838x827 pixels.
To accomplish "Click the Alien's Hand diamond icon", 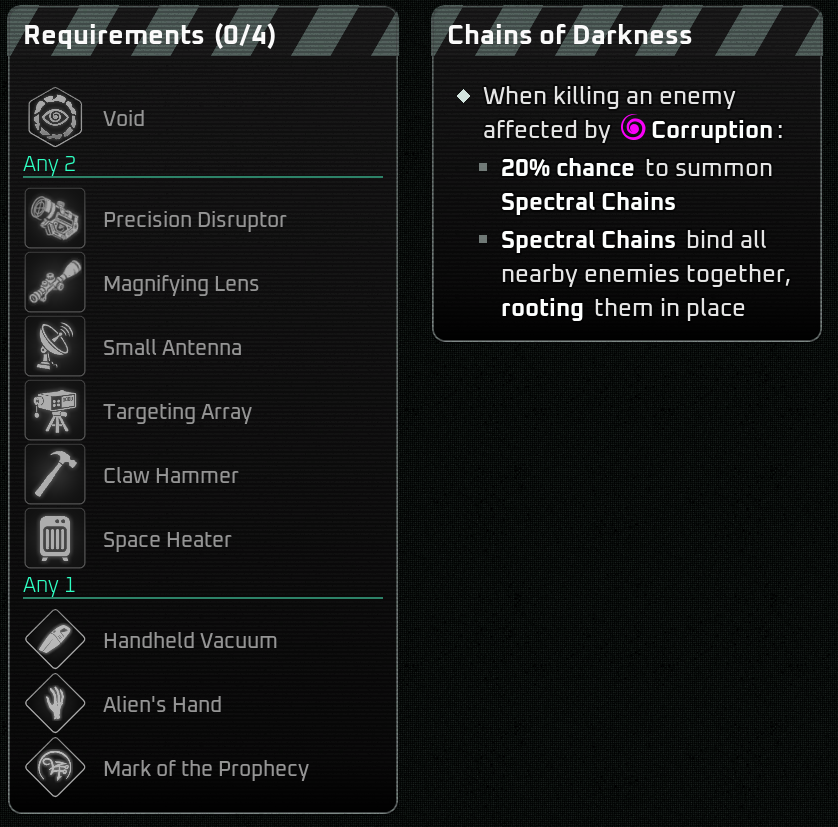I will 55,704.
